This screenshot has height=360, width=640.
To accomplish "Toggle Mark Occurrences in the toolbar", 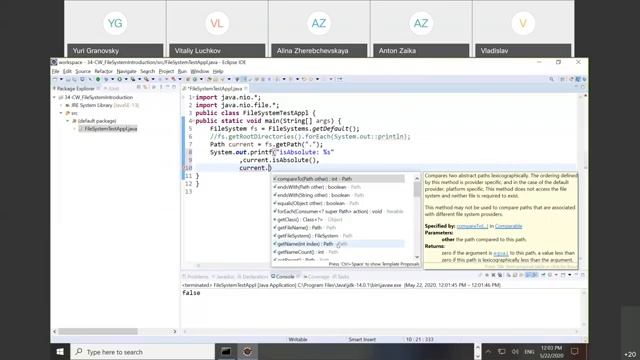I will click(244, 79).
